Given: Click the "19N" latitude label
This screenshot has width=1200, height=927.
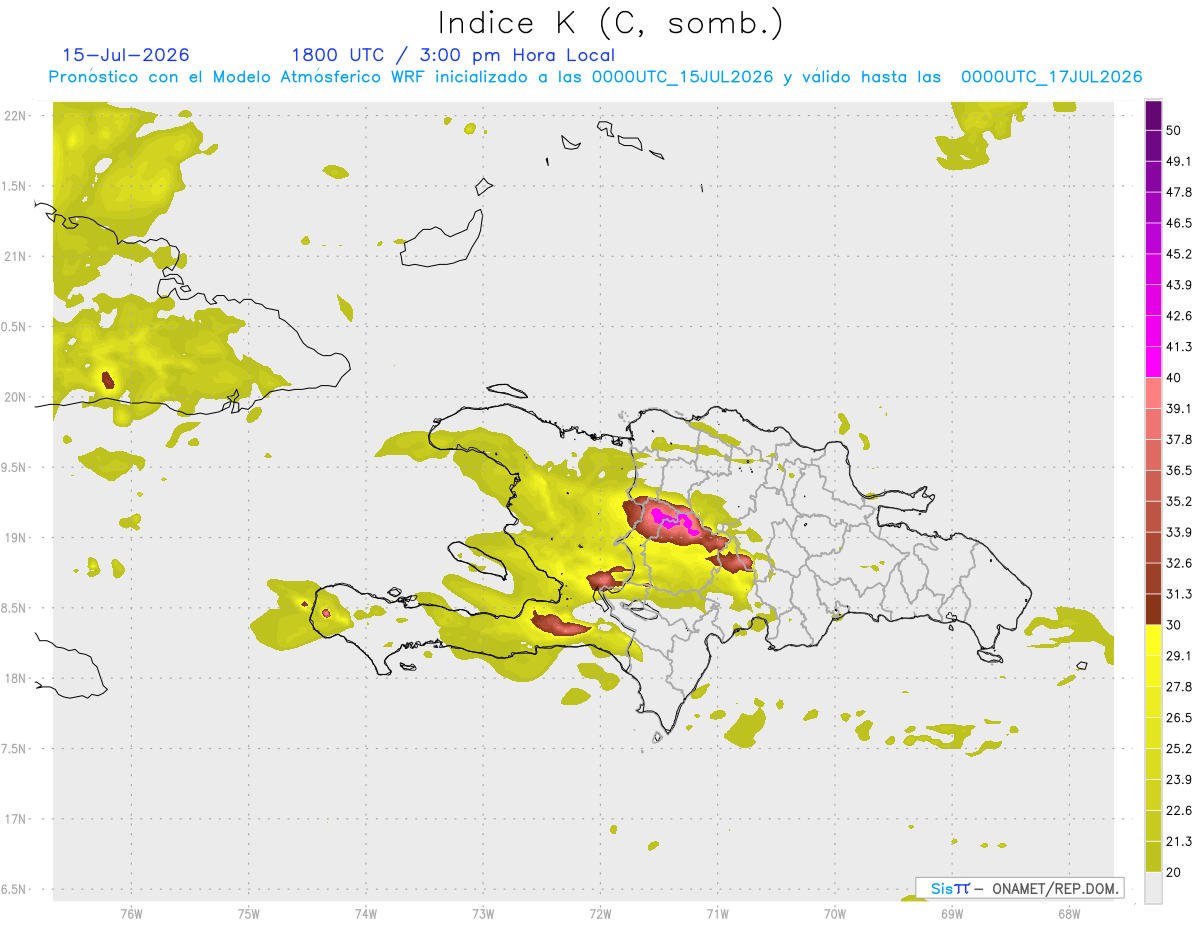Looking at the screenshot, I should click(16, 538).
